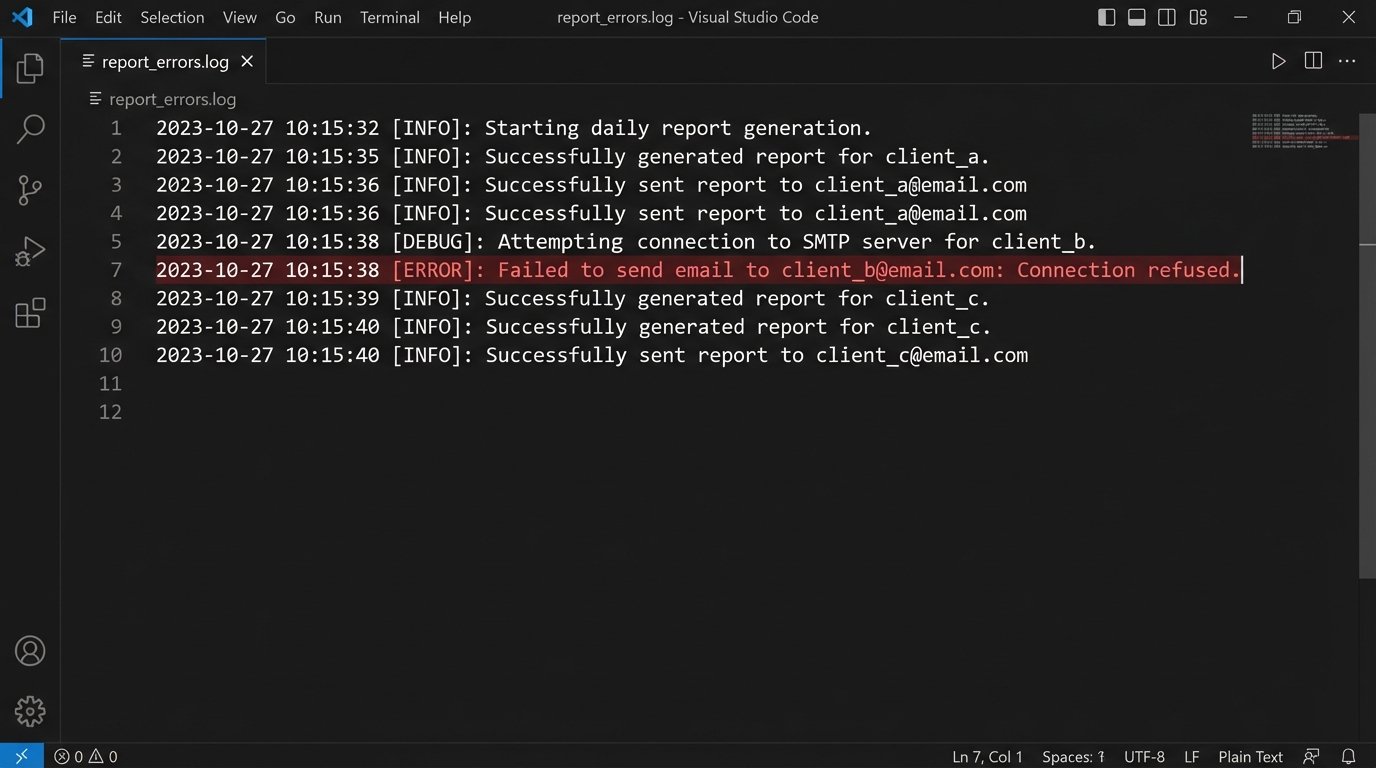Open the Extensions view
This screenshot has height=768, width=1376.
(29, 313)
